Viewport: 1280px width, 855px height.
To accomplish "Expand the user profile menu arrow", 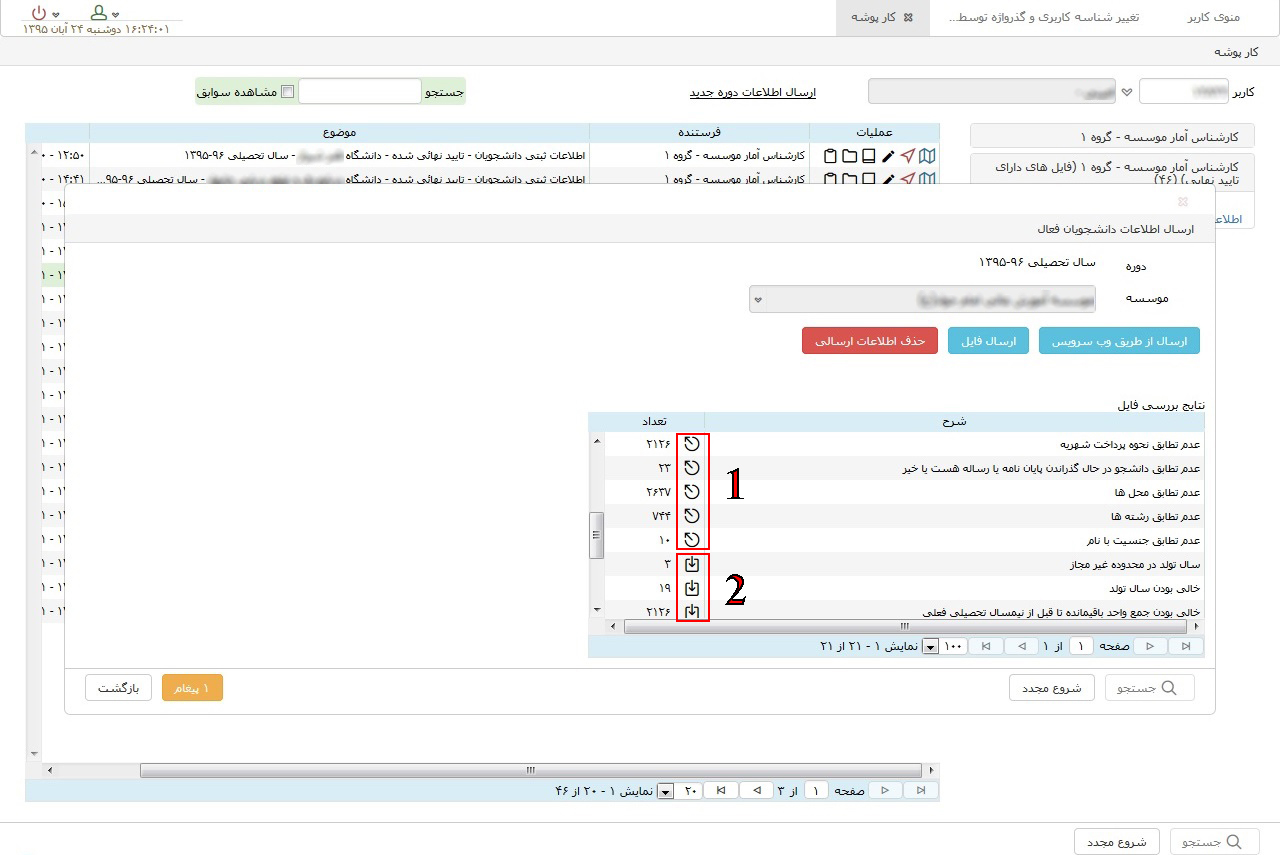I will [116, 15].
